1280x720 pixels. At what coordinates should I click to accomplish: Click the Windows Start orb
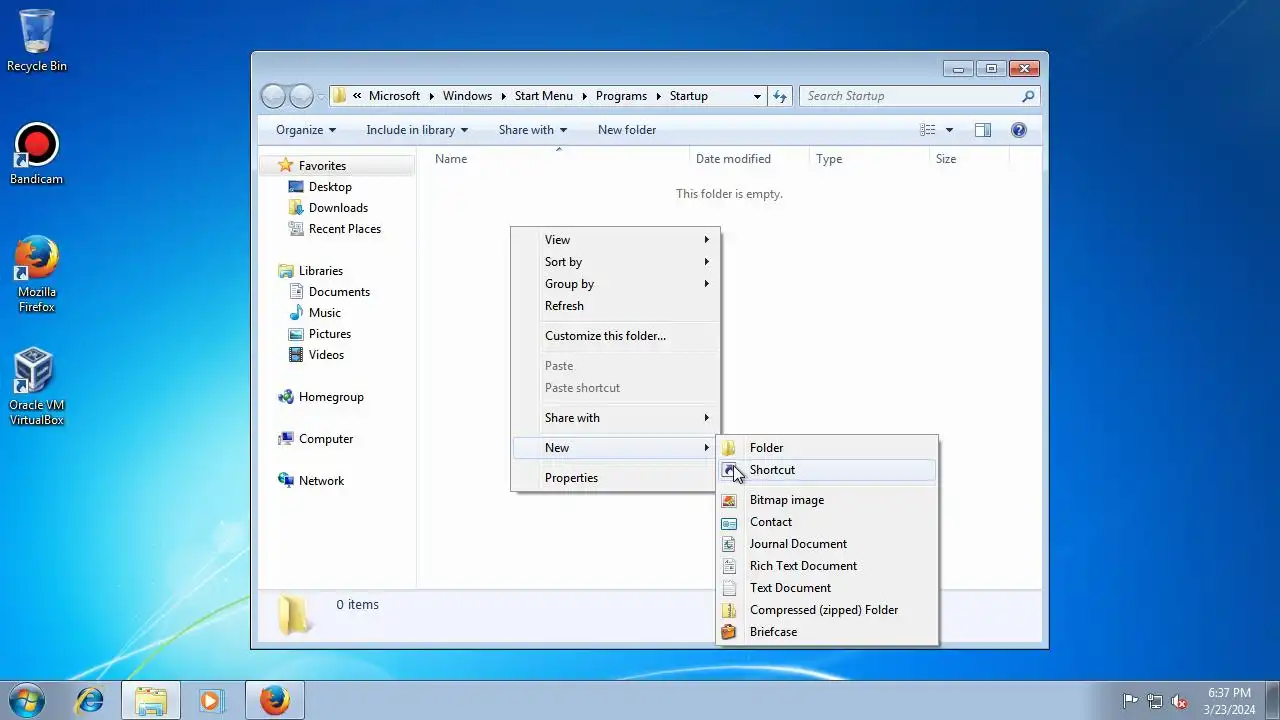27,700
